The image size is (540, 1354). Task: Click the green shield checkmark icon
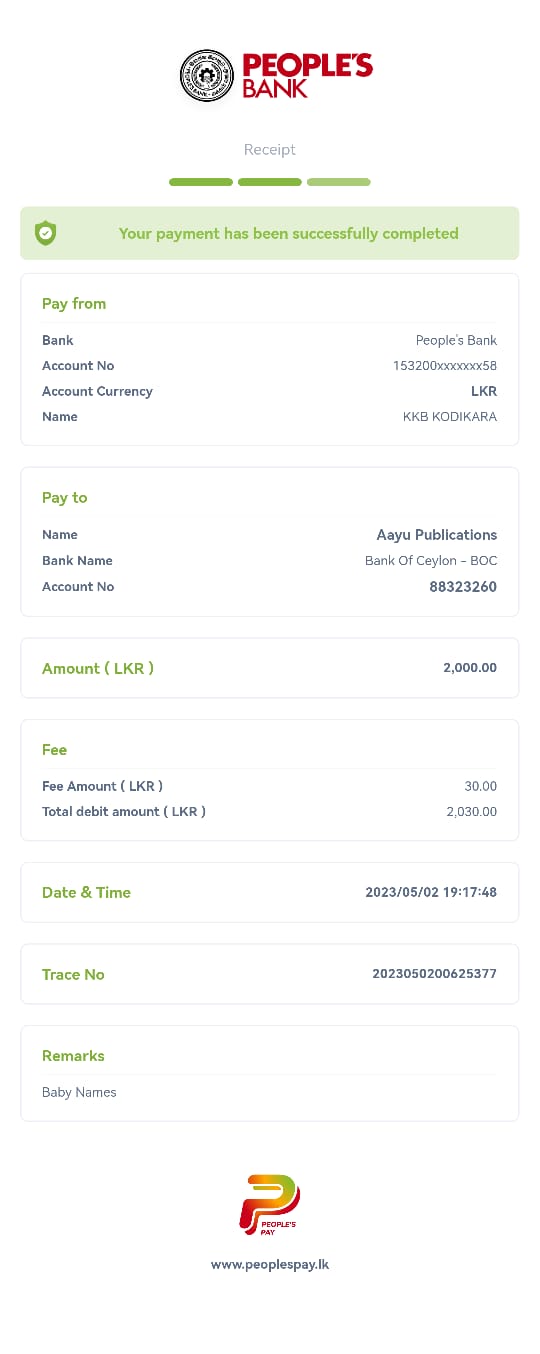(x=45, y=233)
